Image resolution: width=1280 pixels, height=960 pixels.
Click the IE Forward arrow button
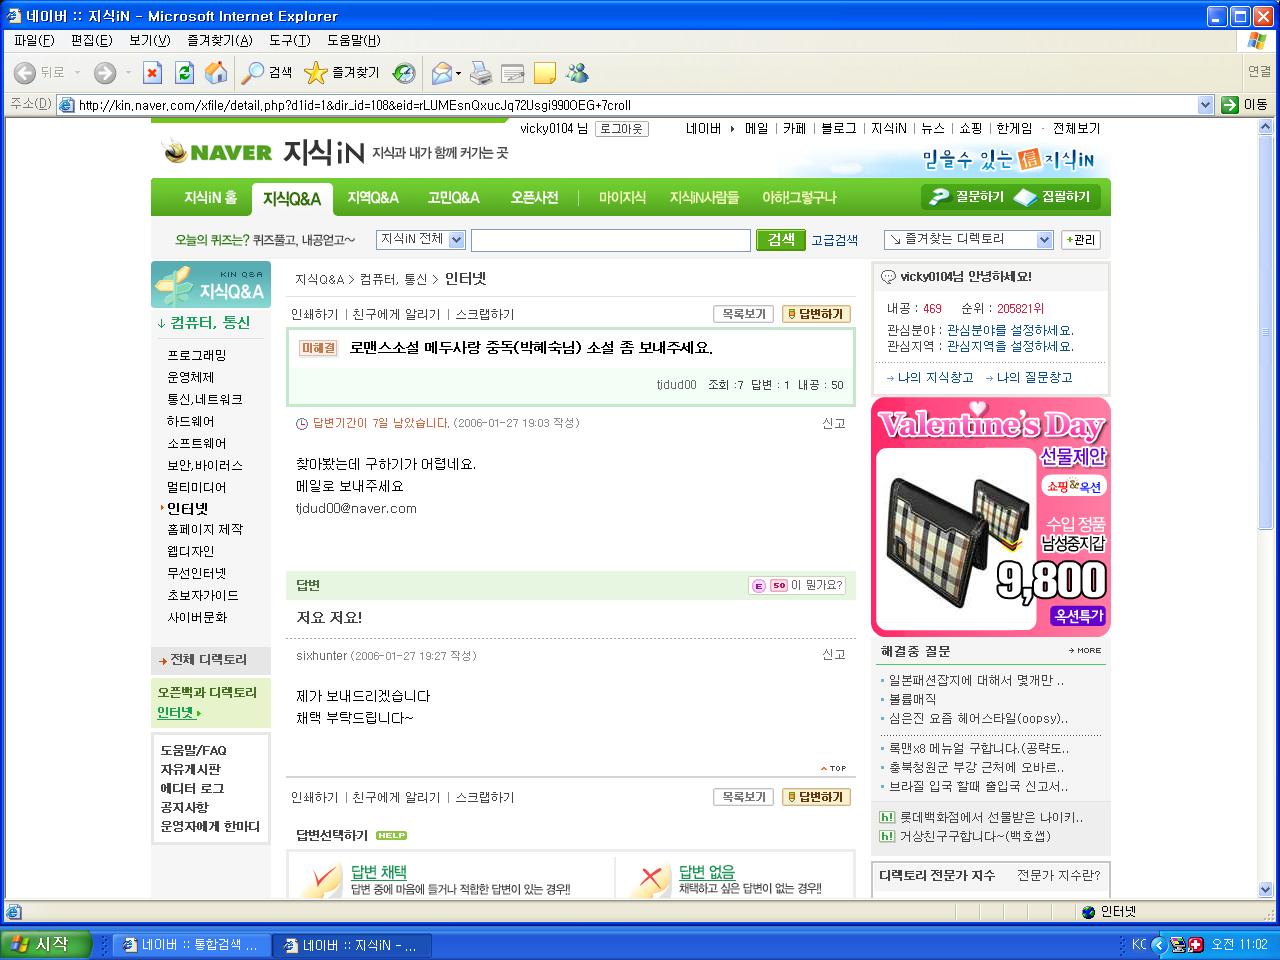click(105, 73)
